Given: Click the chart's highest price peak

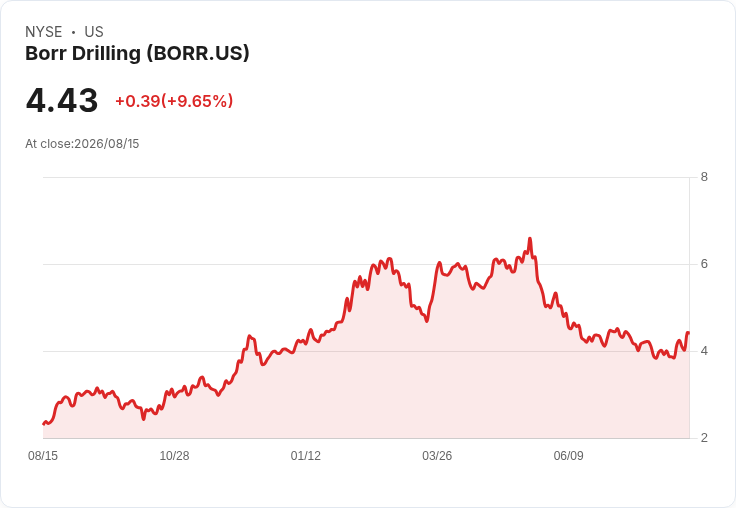Looking at the screenshot, I should tap(530, 239).
